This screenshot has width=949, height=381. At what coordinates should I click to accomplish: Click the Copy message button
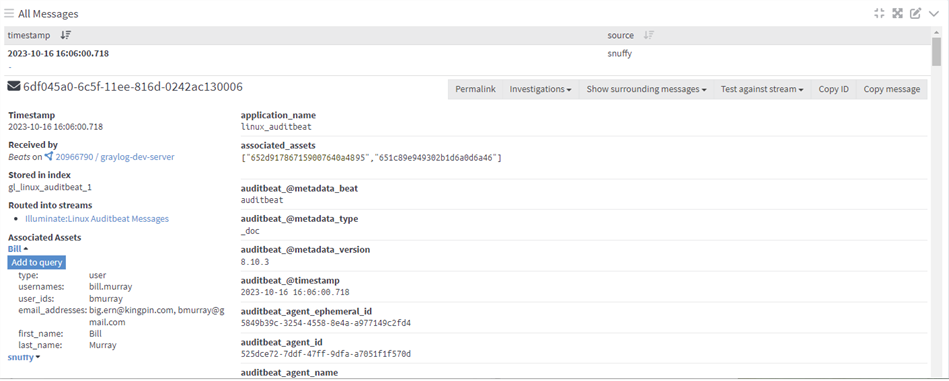892,89
